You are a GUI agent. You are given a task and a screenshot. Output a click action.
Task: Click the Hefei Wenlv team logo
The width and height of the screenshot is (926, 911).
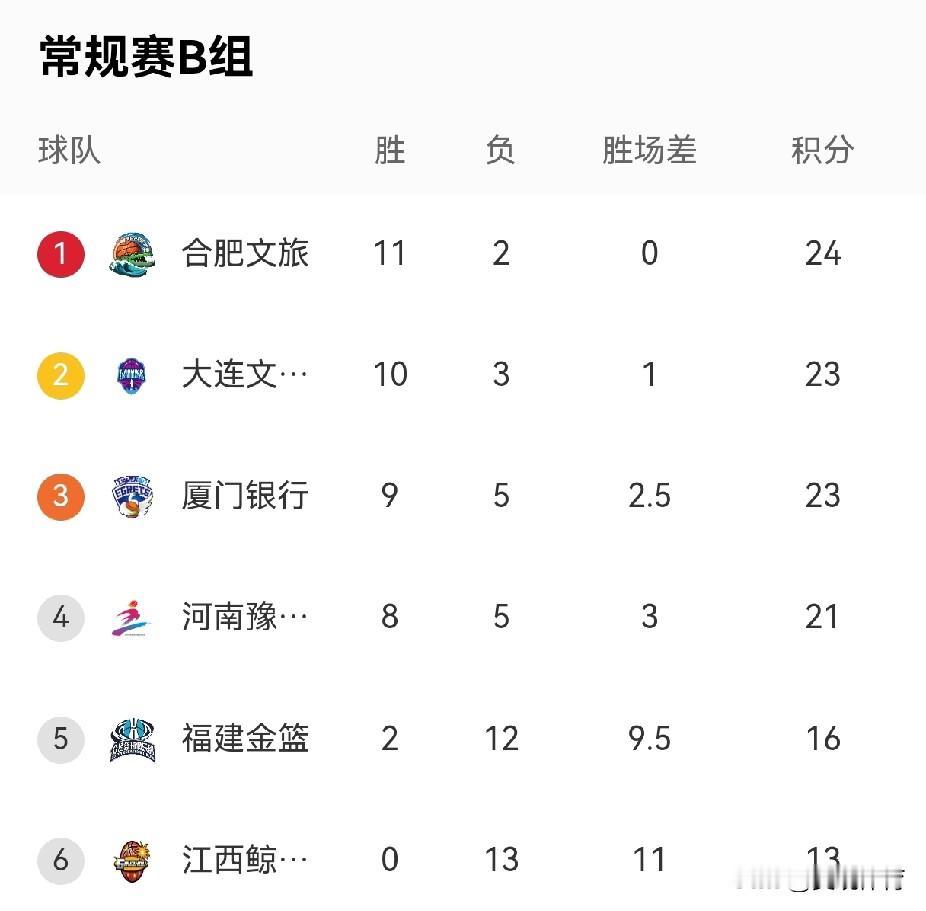click(x=132, y=254)
